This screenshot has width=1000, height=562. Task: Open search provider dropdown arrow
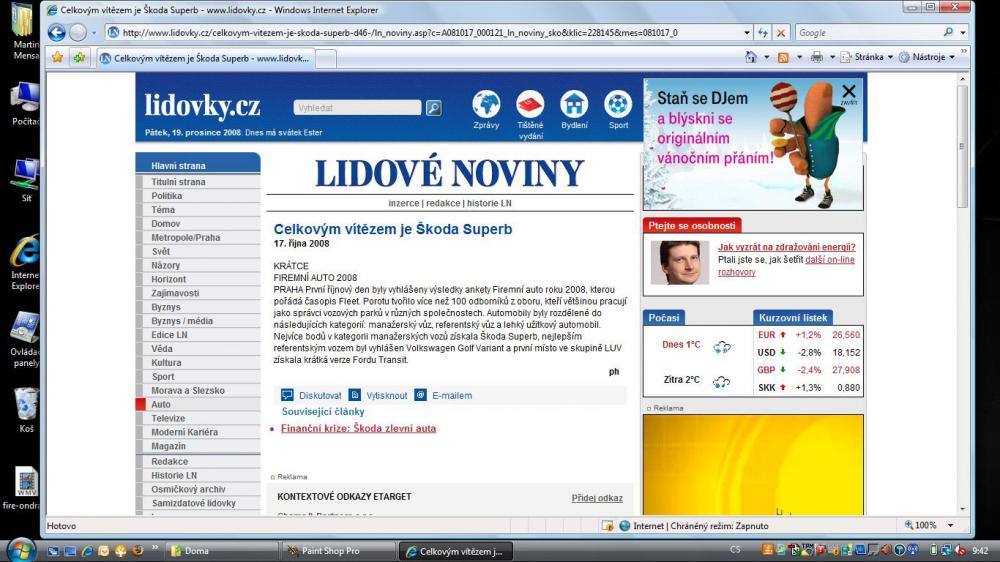[x=963, y=32]
